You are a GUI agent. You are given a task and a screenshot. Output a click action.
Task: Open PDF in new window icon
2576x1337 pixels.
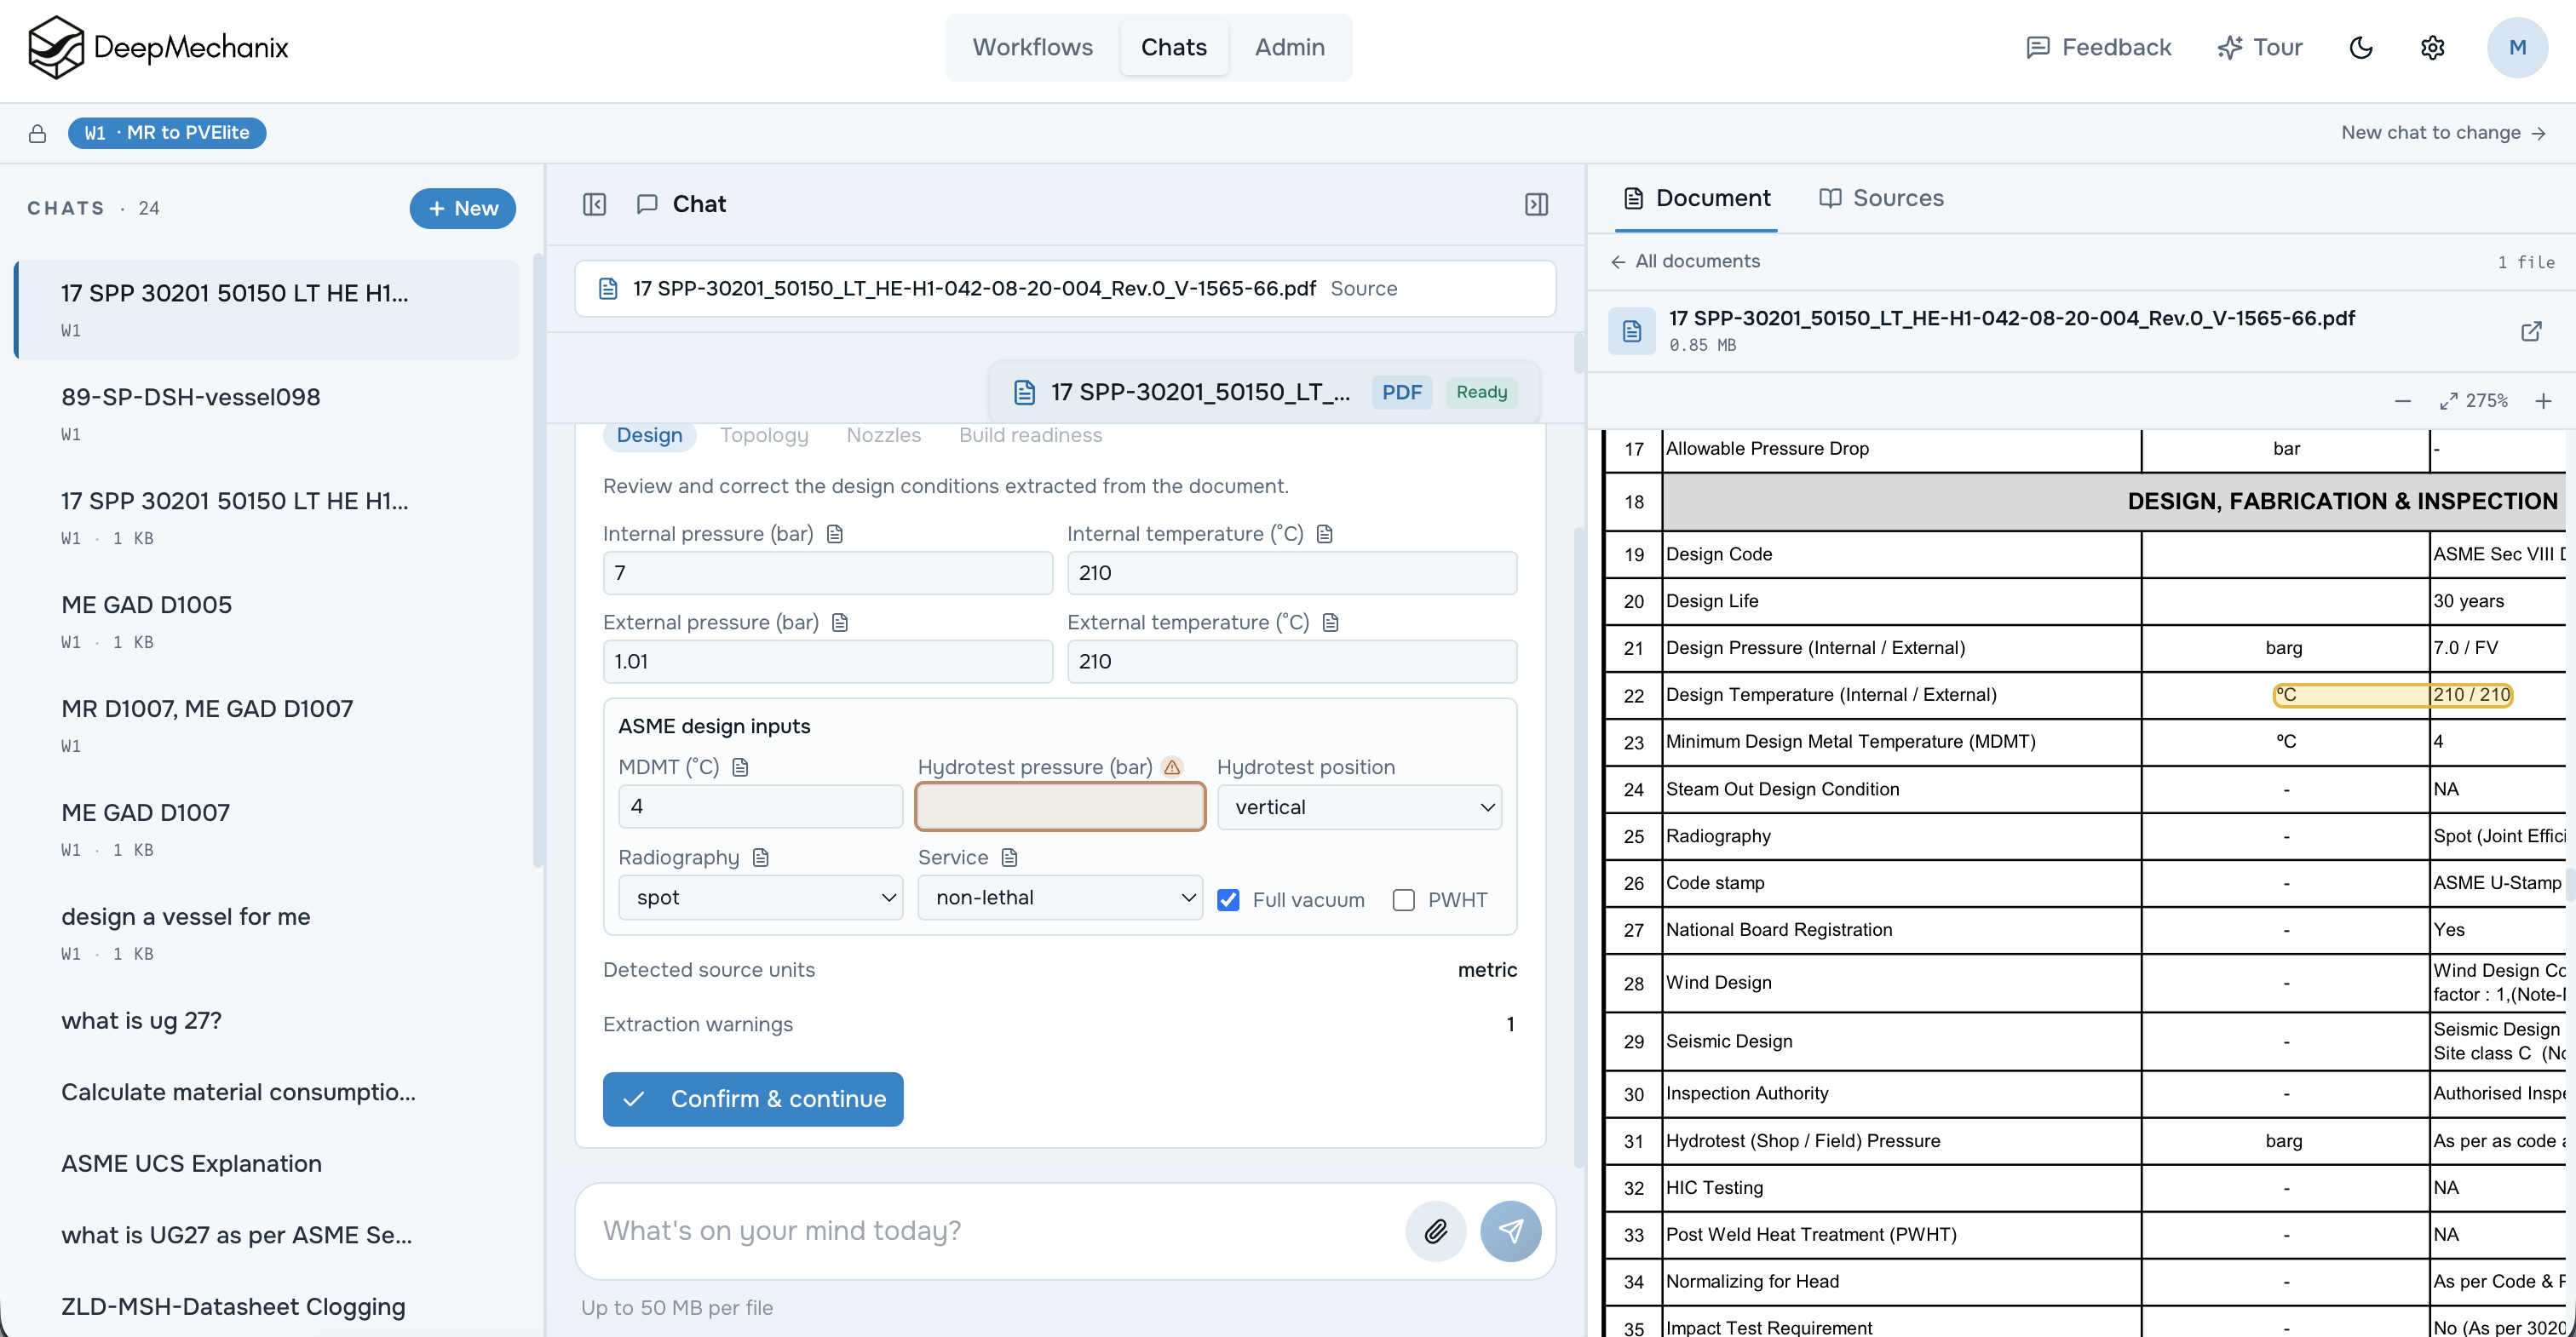[x=2531, y=331]
